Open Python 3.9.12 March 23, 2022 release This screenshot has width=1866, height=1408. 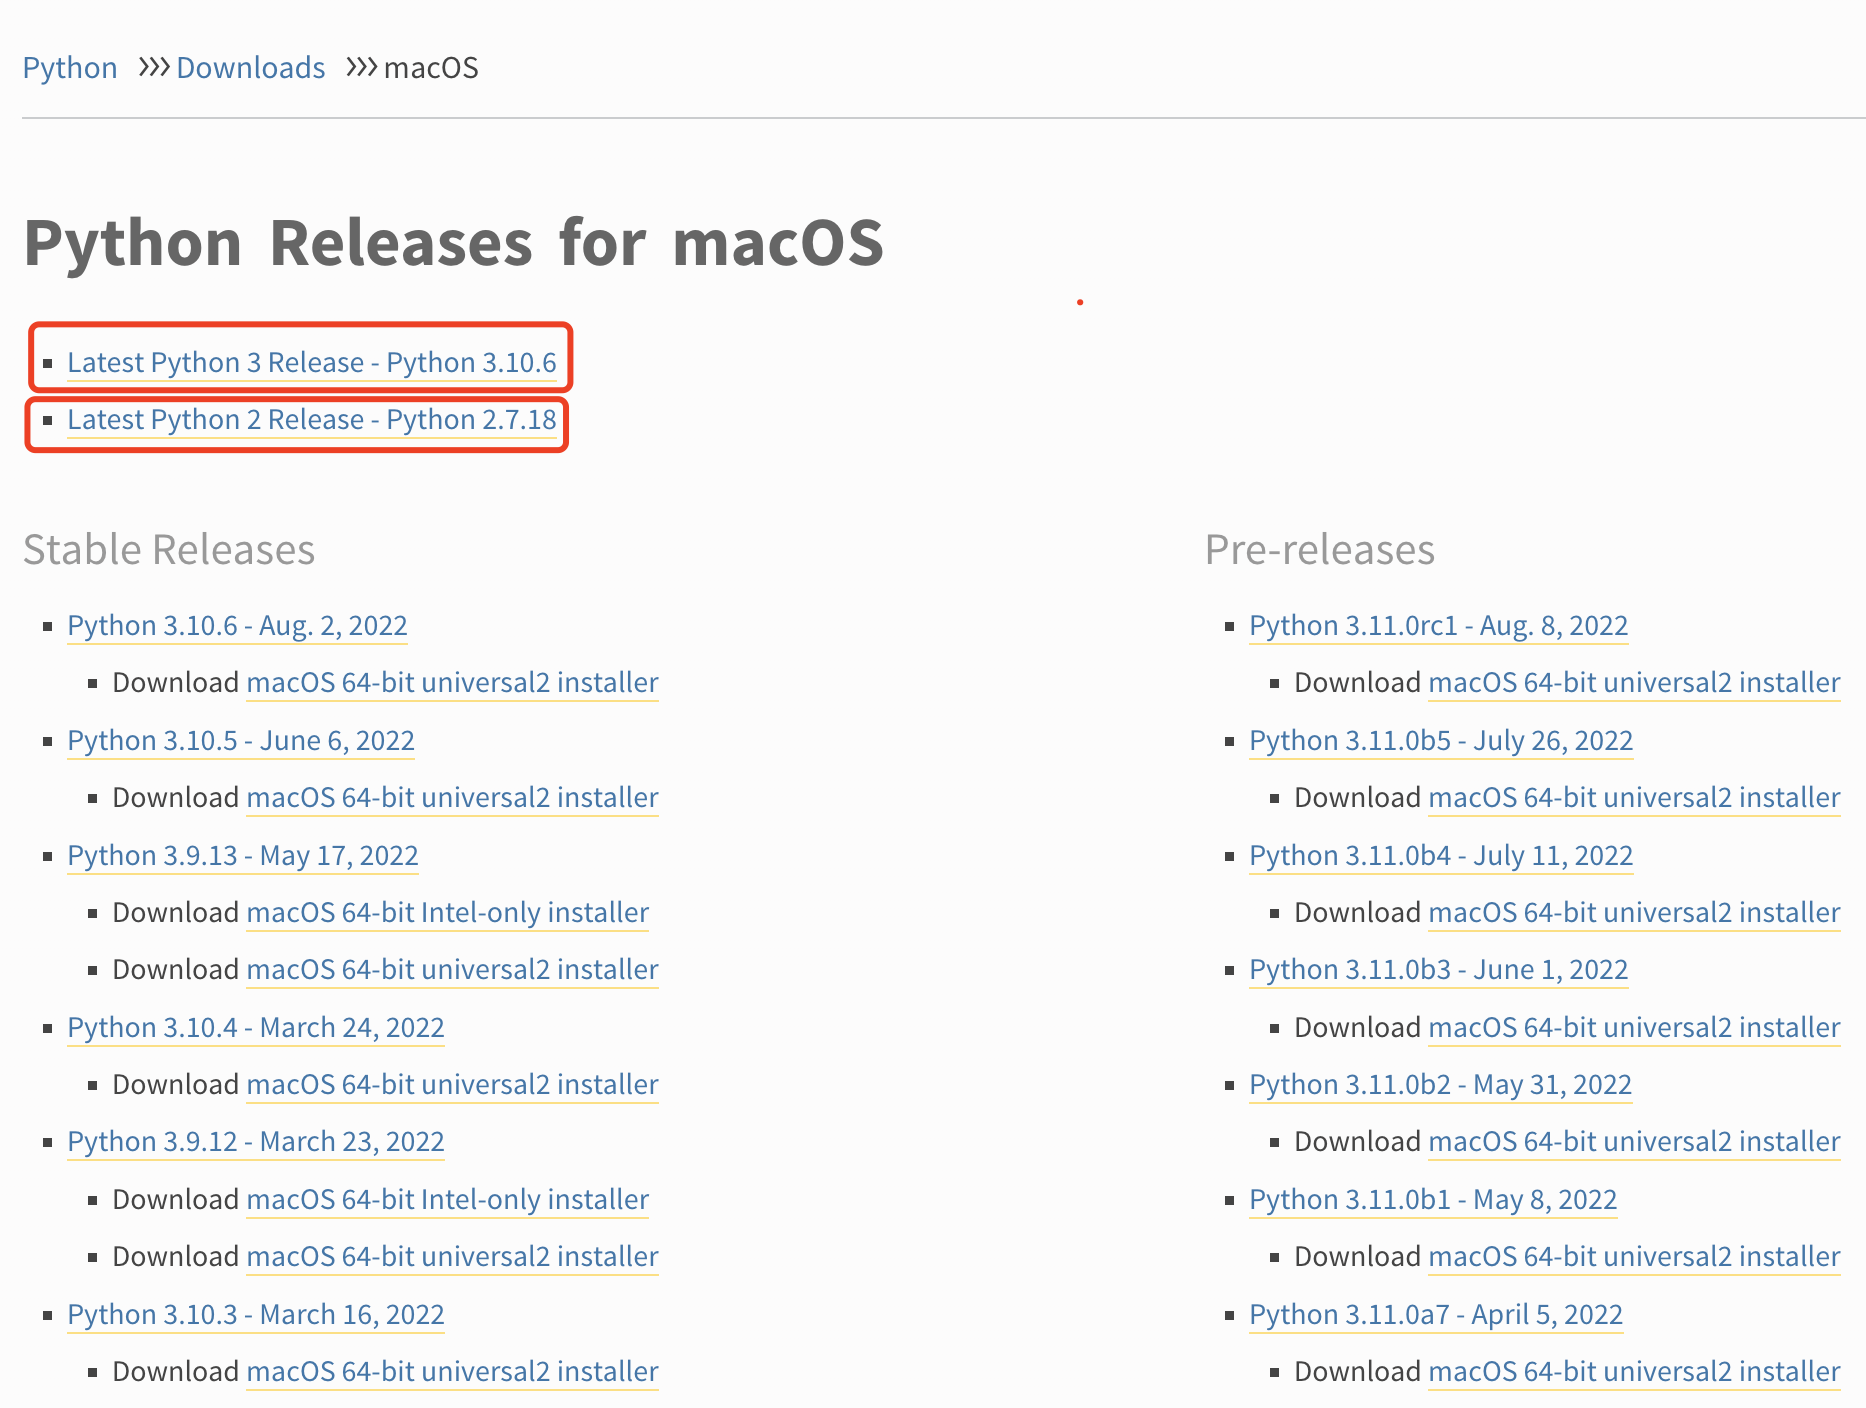[255, 1142]
